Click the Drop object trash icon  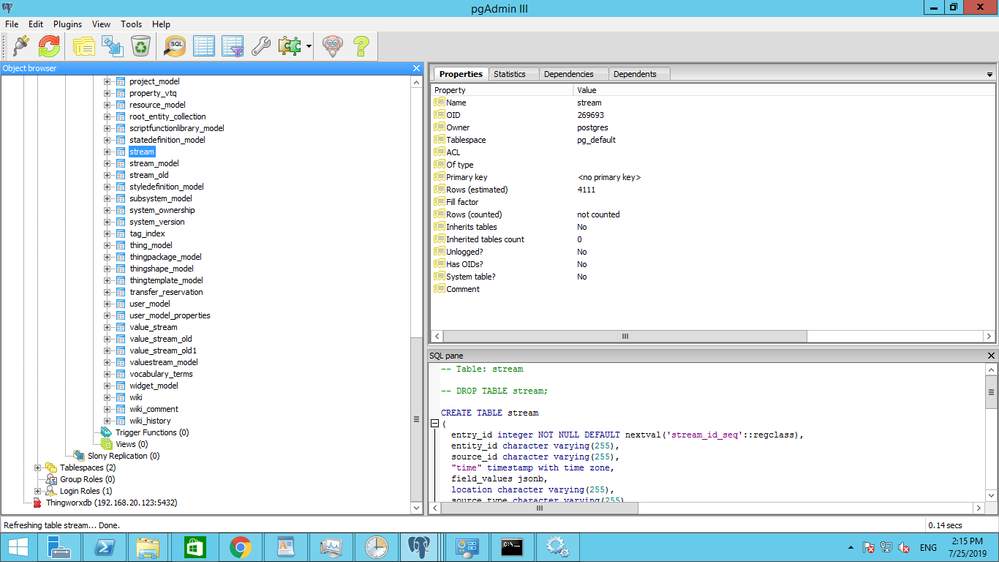click(x=141, y=46)
